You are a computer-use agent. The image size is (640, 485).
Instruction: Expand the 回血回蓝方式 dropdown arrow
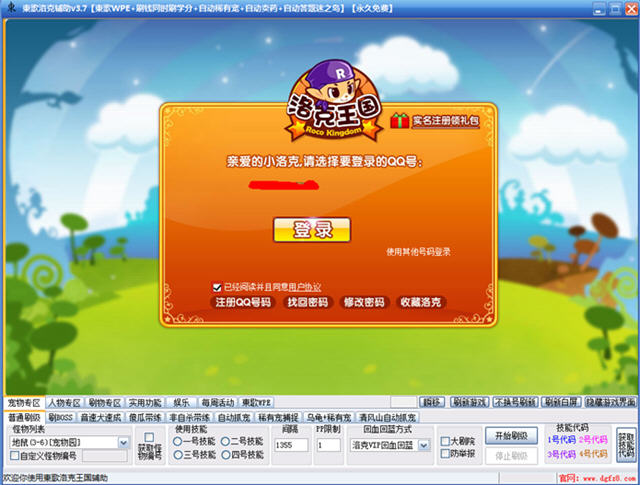pos(424,445)
